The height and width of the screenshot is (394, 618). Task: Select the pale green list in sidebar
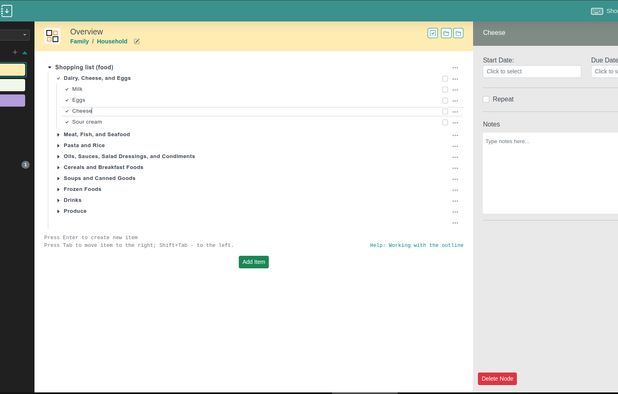point(12,85)
